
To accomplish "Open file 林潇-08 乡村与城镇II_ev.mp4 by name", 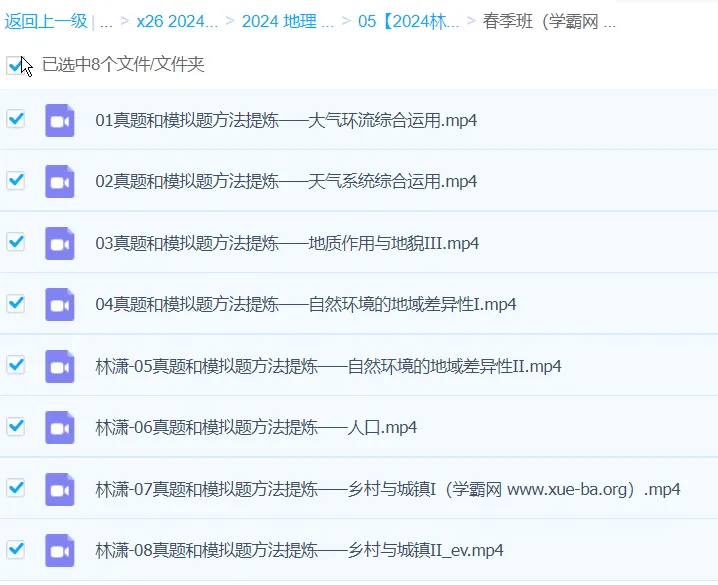I will (x=299, y=551).
